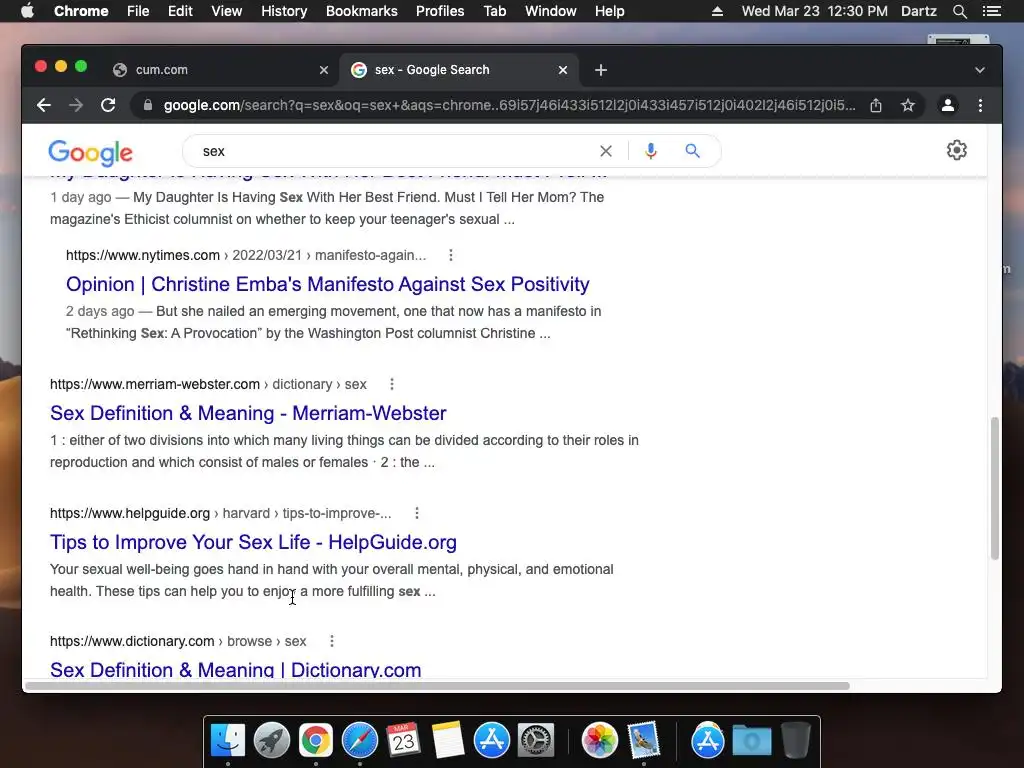Viewport: 1024px width, 768px height.
Task: Open a new tab with plus button
Action: (x=601, y=70)
